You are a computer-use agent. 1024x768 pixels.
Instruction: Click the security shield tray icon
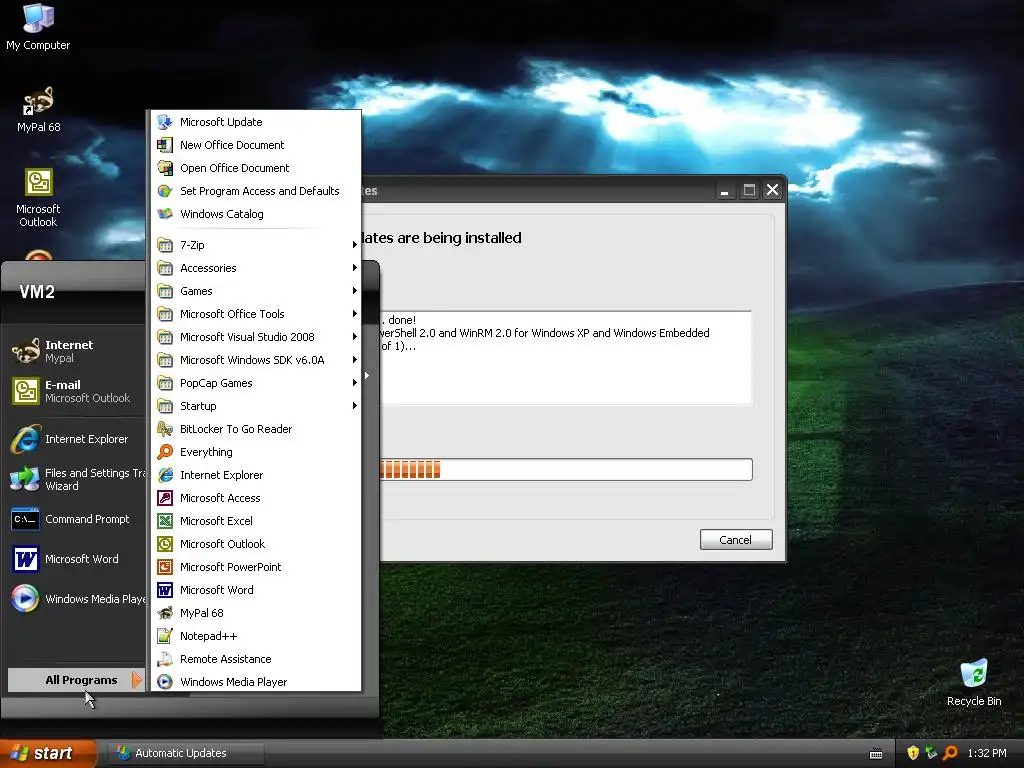913,753
